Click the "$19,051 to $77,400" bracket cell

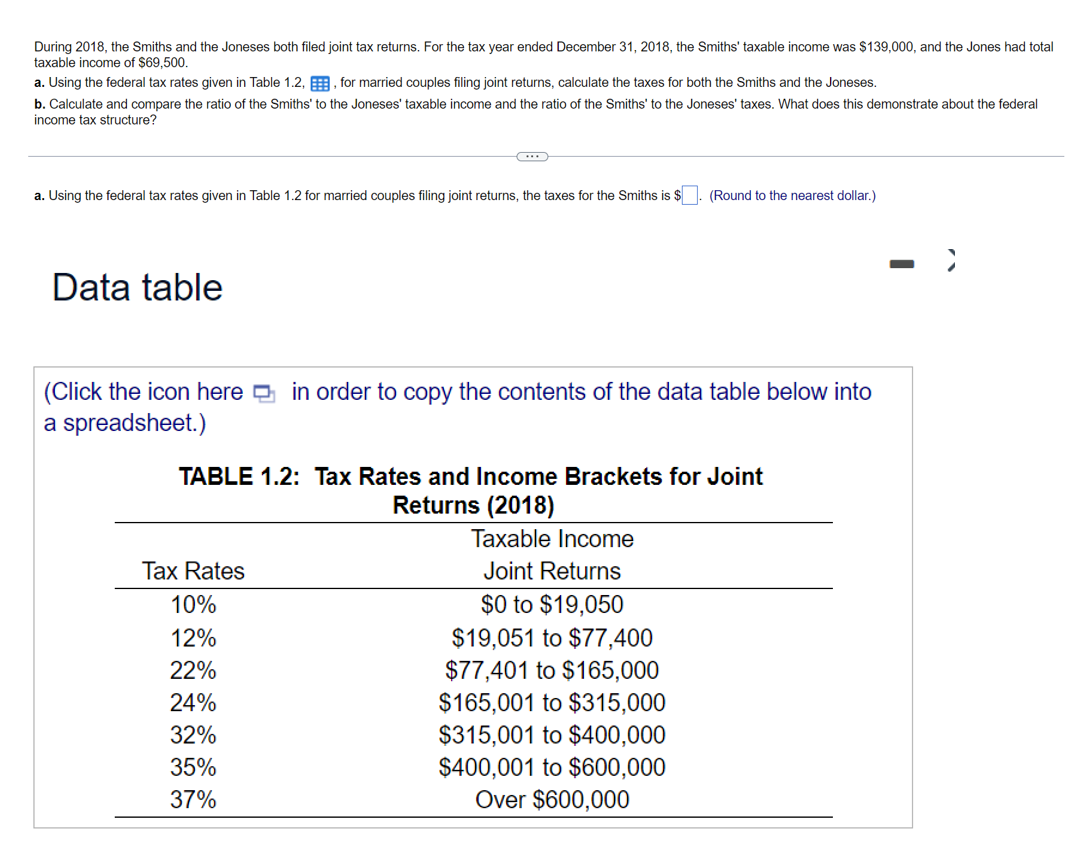pyautogui.click(x=552, y=638)
